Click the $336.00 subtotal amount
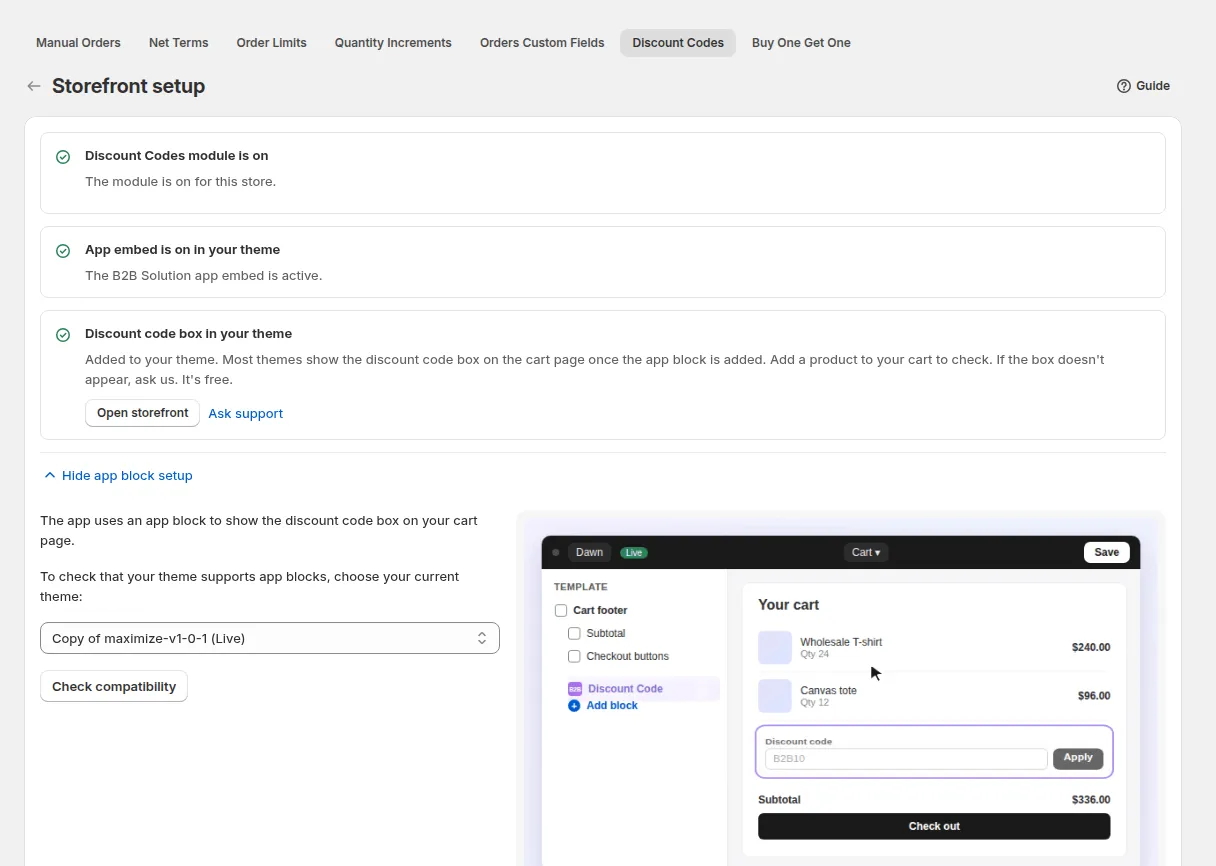1216x866 pixels. coord(1091,800)
